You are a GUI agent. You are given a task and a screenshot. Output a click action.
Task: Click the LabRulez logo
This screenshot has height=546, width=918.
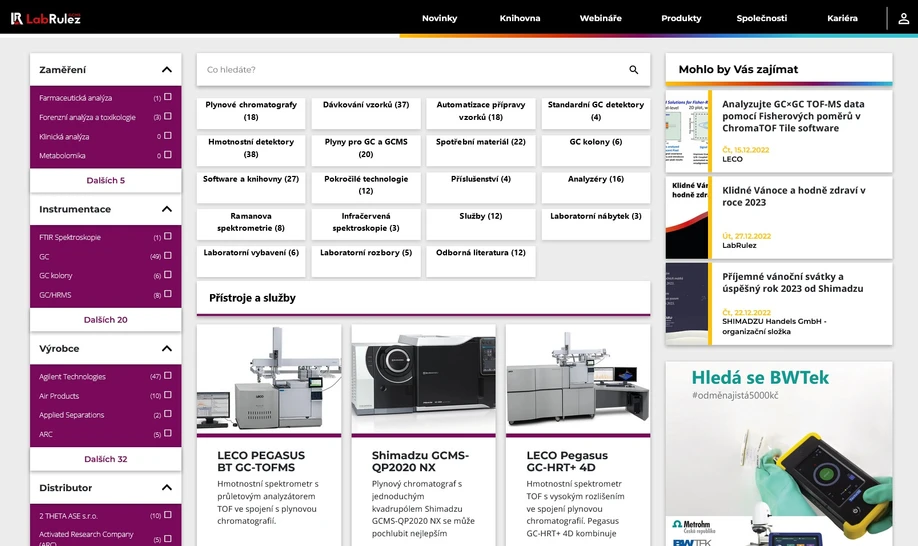(45, 18)
